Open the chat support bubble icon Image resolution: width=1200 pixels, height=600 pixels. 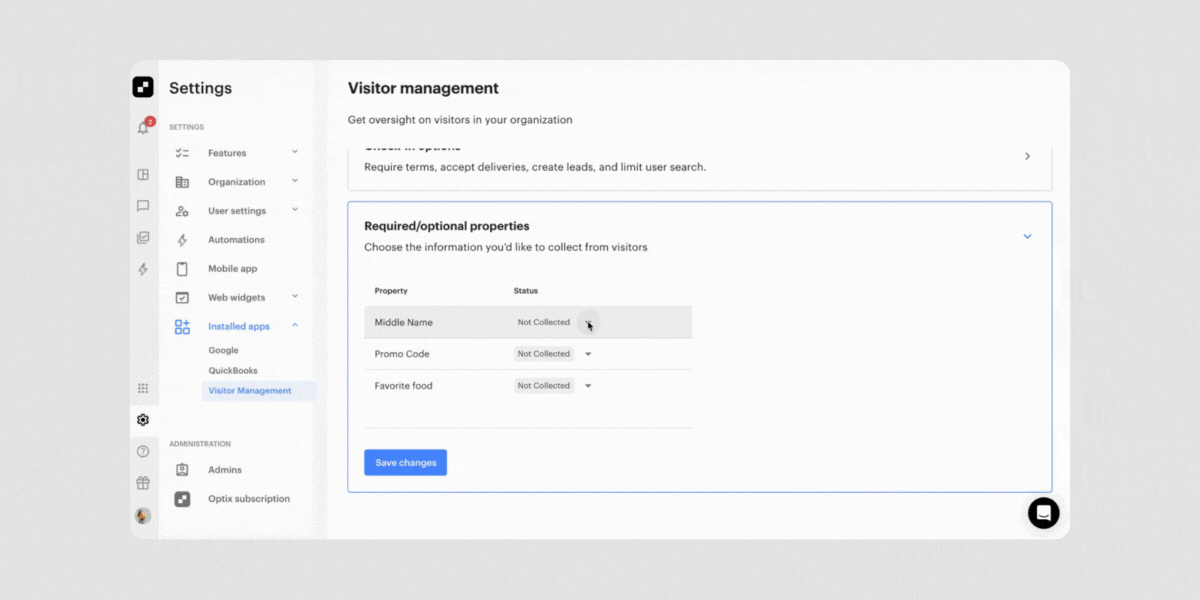coord(1043,513)
